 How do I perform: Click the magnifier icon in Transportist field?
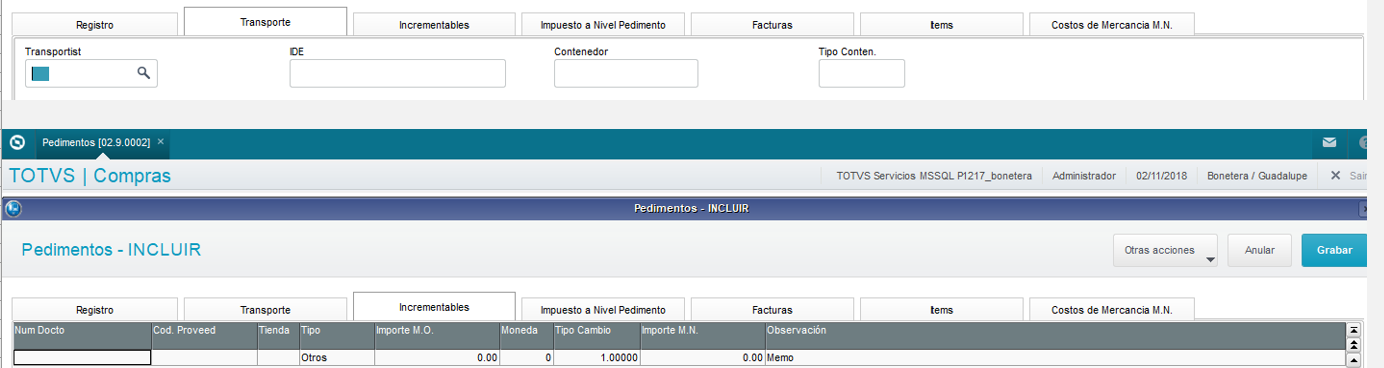pyautogui.click(x=143, y=73)
